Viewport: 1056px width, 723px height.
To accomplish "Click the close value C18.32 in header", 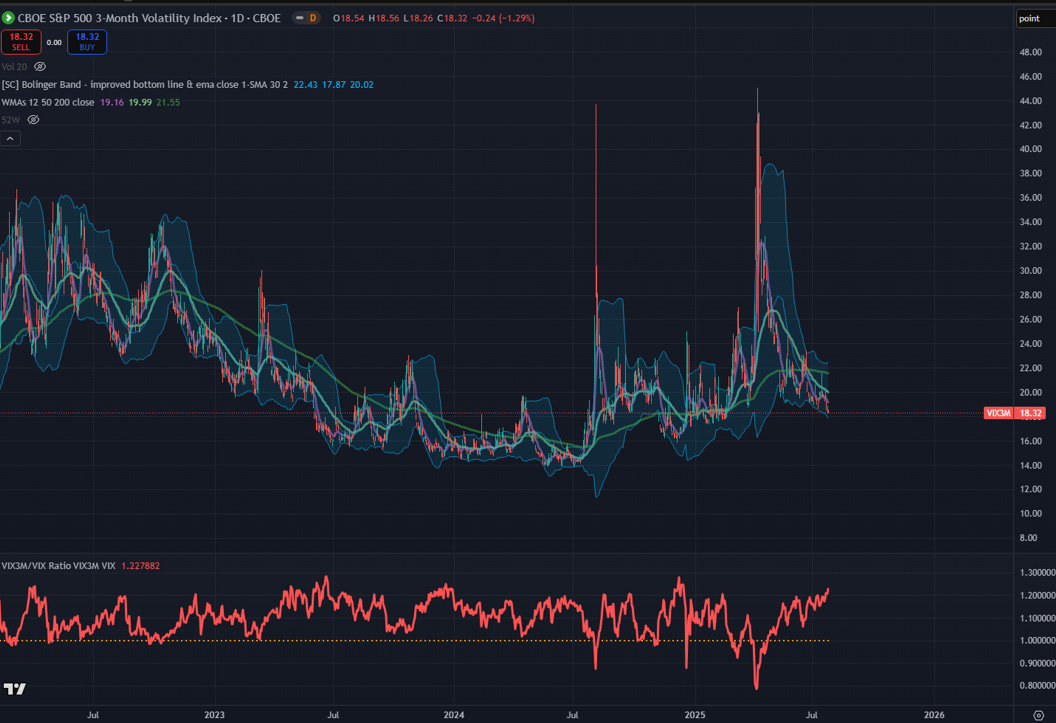I will 452,18.
